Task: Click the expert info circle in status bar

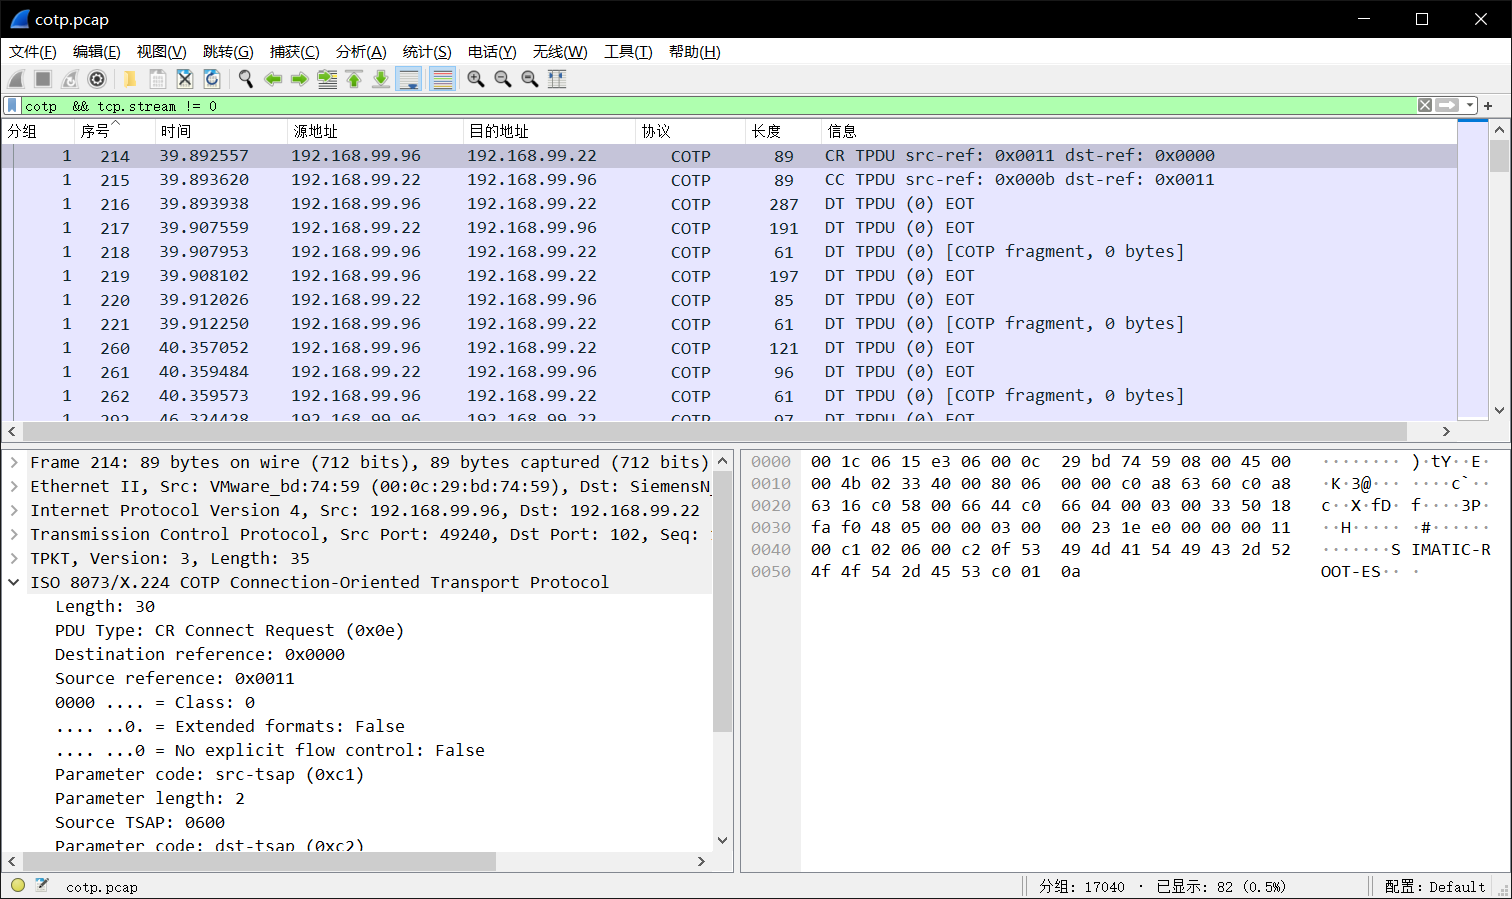Action: click(18, 885)
